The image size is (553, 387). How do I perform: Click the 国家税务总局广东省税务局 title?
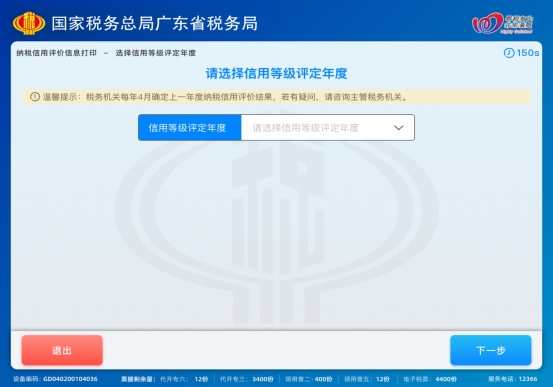click(x=155, y=24)
